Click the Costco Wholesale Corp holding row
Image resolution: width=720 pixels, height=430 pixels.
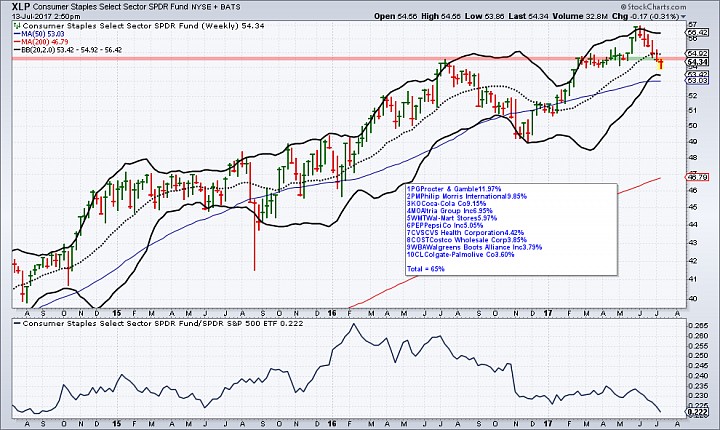(x=467, y=240)
